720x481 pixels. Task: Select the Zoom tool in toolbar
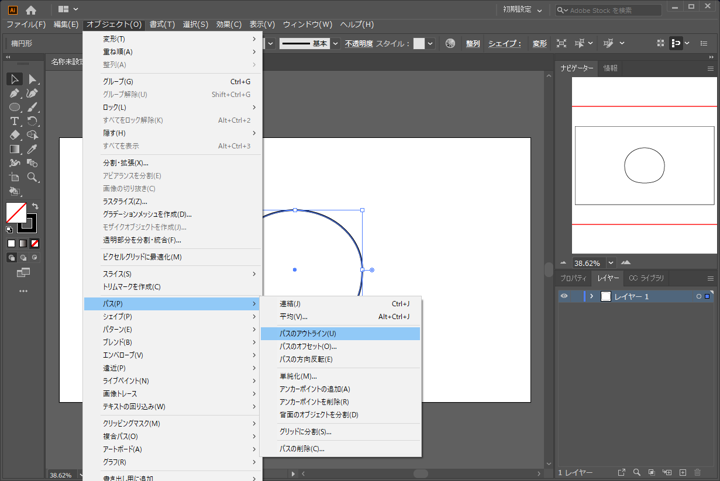32,177
